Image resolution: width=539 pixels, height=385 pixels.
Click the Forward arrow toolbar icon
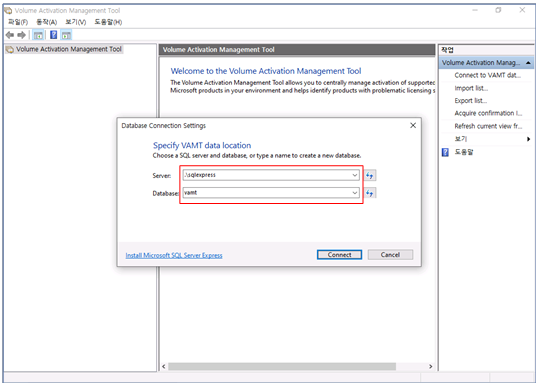pyautogui.click(x=22, y=35)
